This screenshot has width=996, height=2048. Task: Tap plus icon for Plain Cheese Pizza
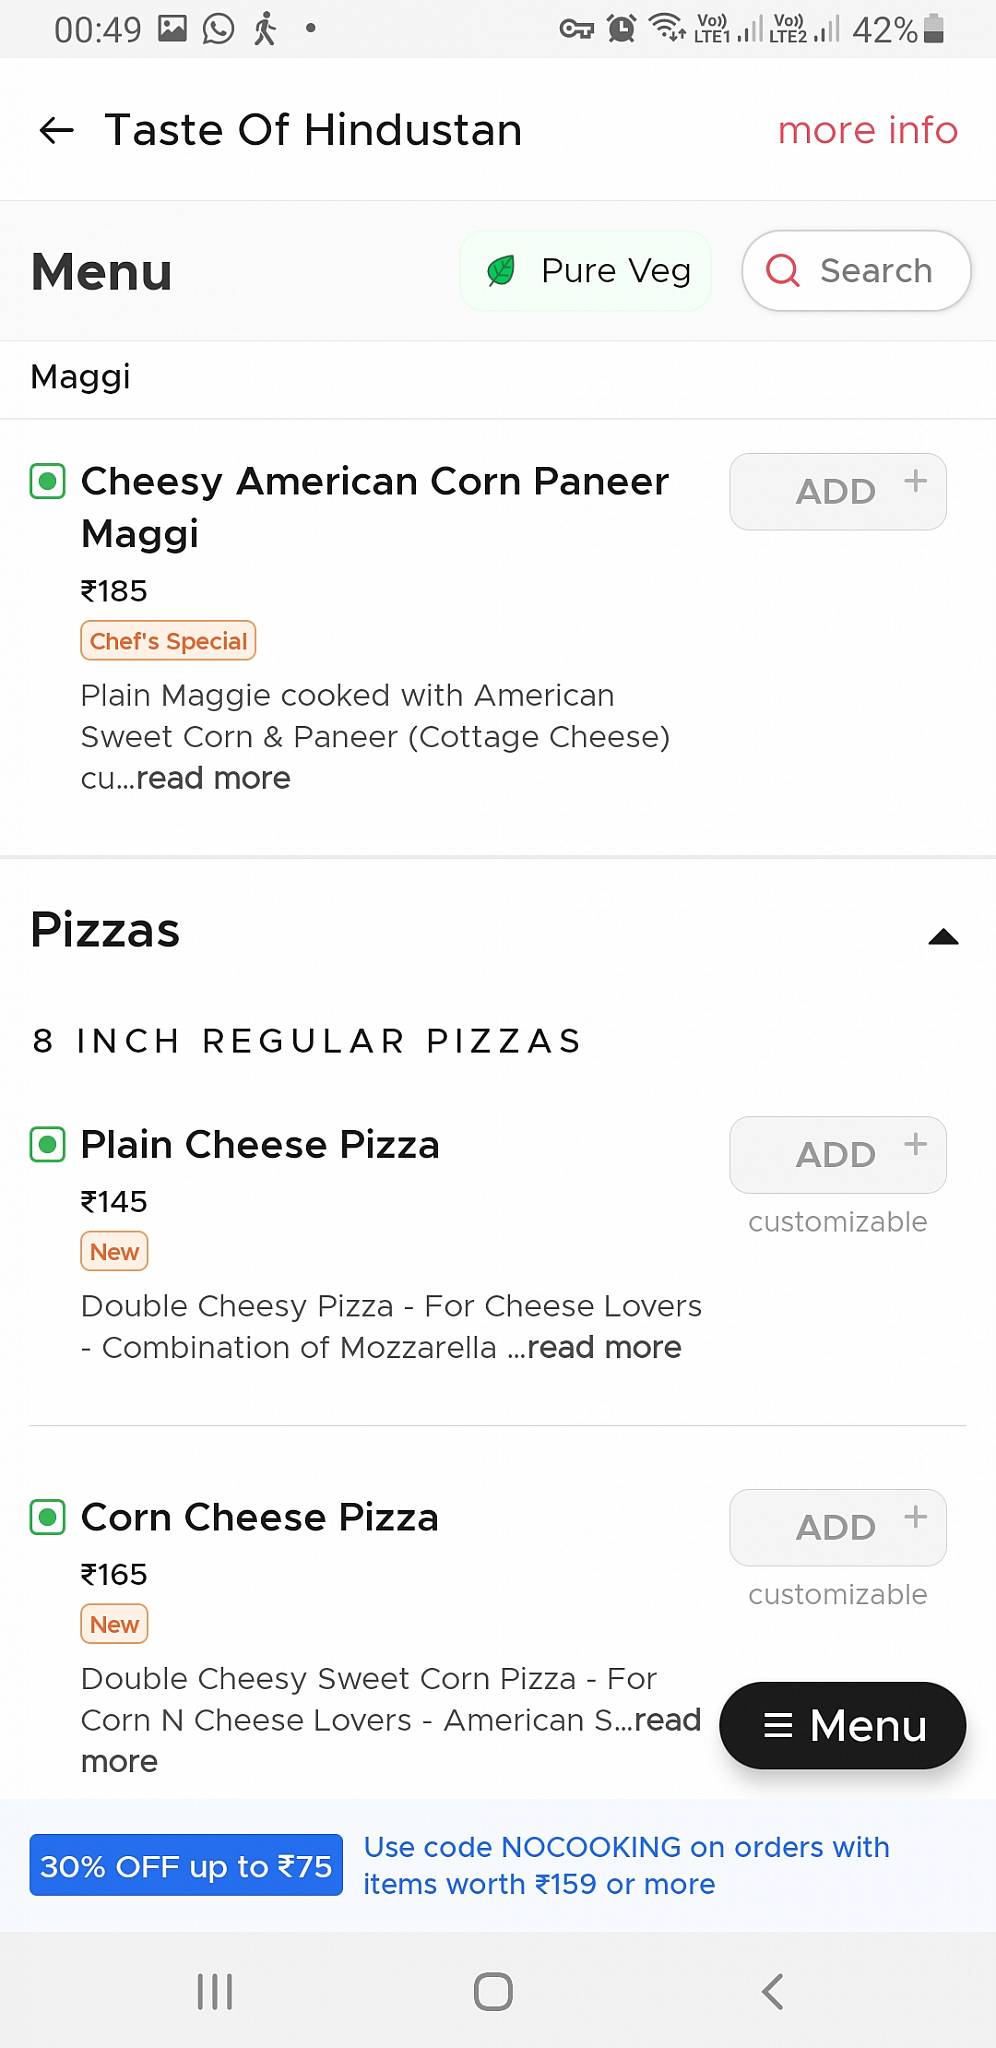(915, 1144)
